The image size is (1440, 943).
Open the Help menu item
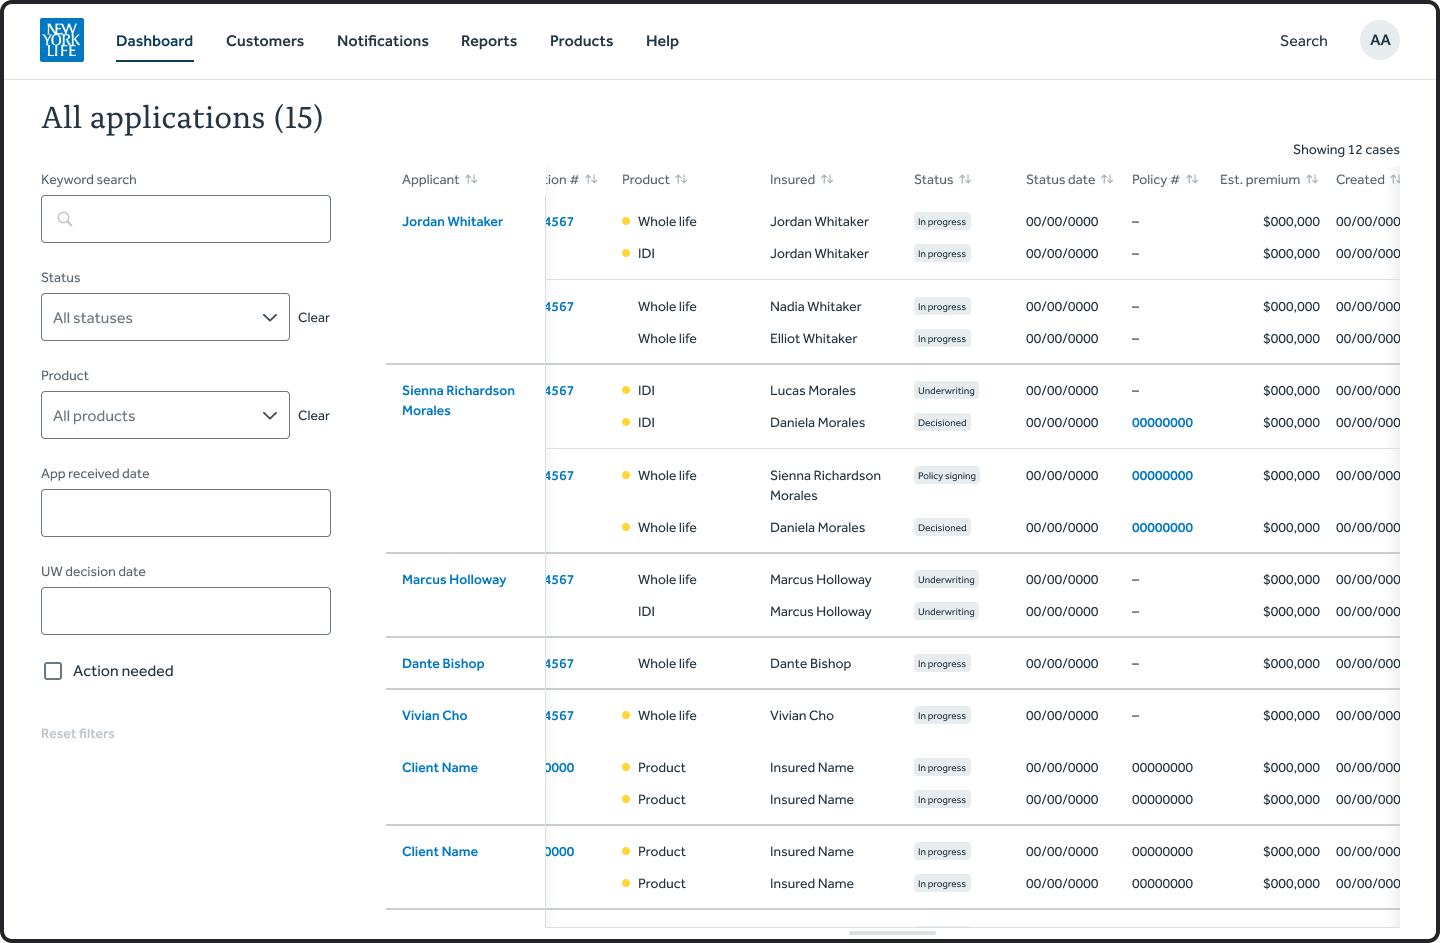[x=662, y=41]
